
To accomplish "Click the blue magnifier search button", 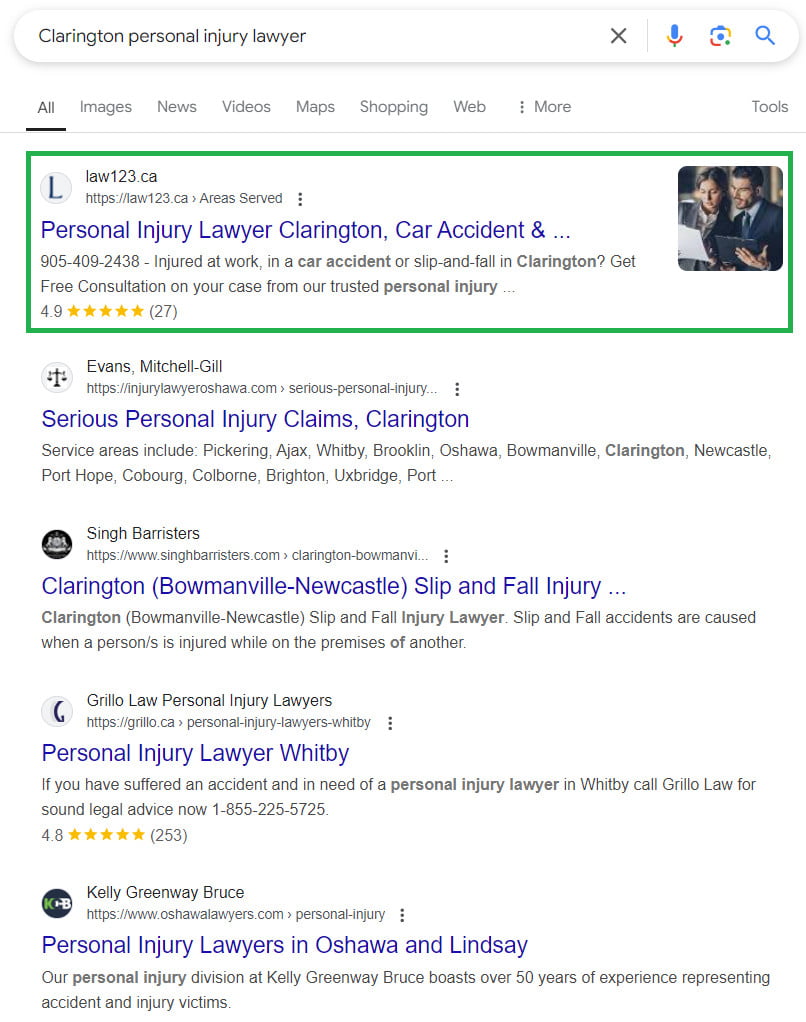I will pos(765,36).
